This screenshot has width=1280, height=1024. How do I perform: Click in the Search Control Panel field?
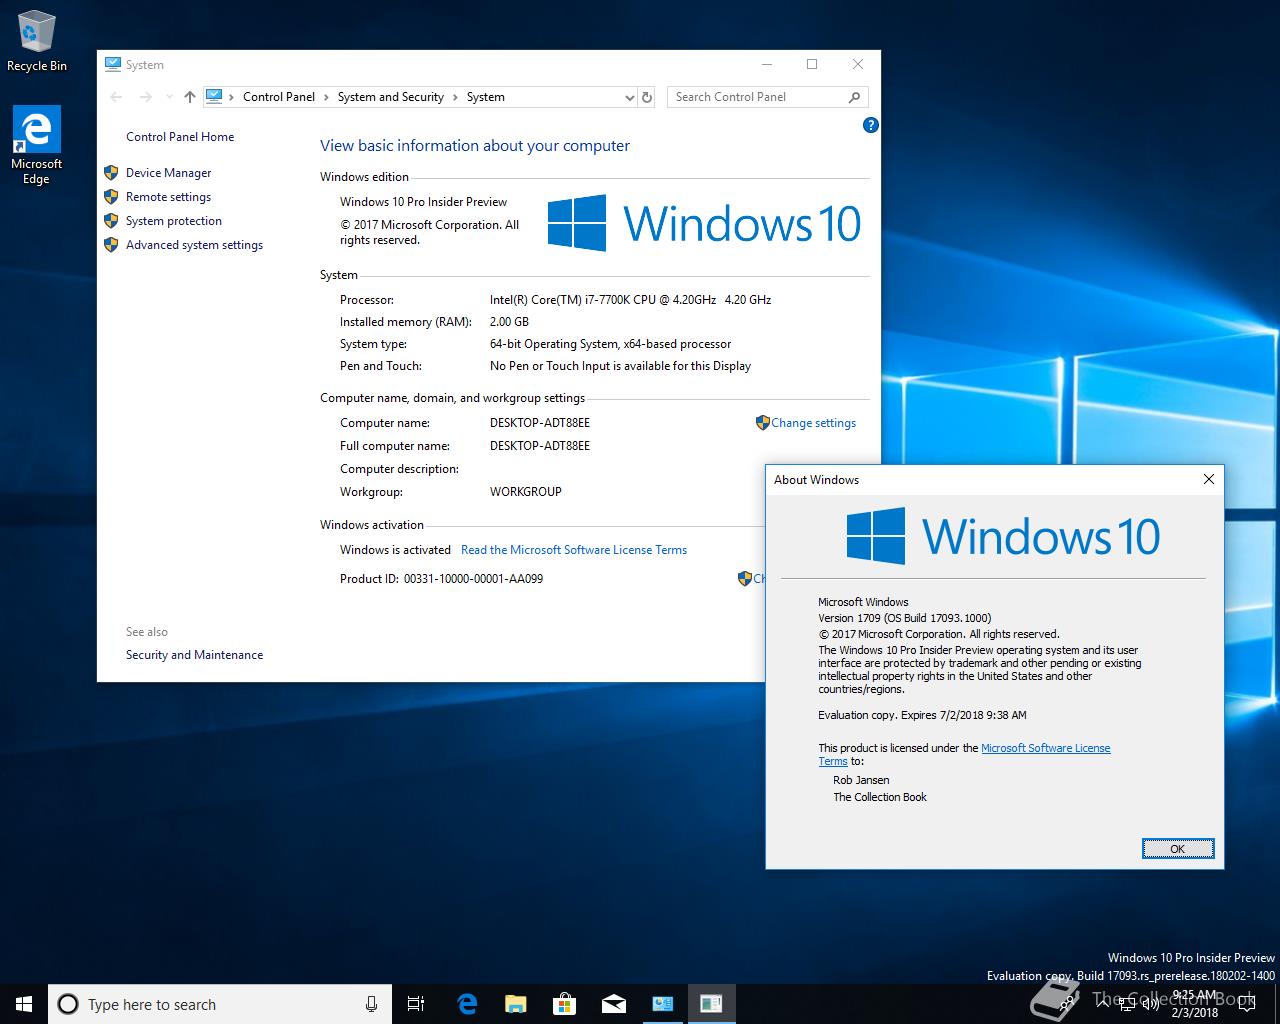point(758,97)
